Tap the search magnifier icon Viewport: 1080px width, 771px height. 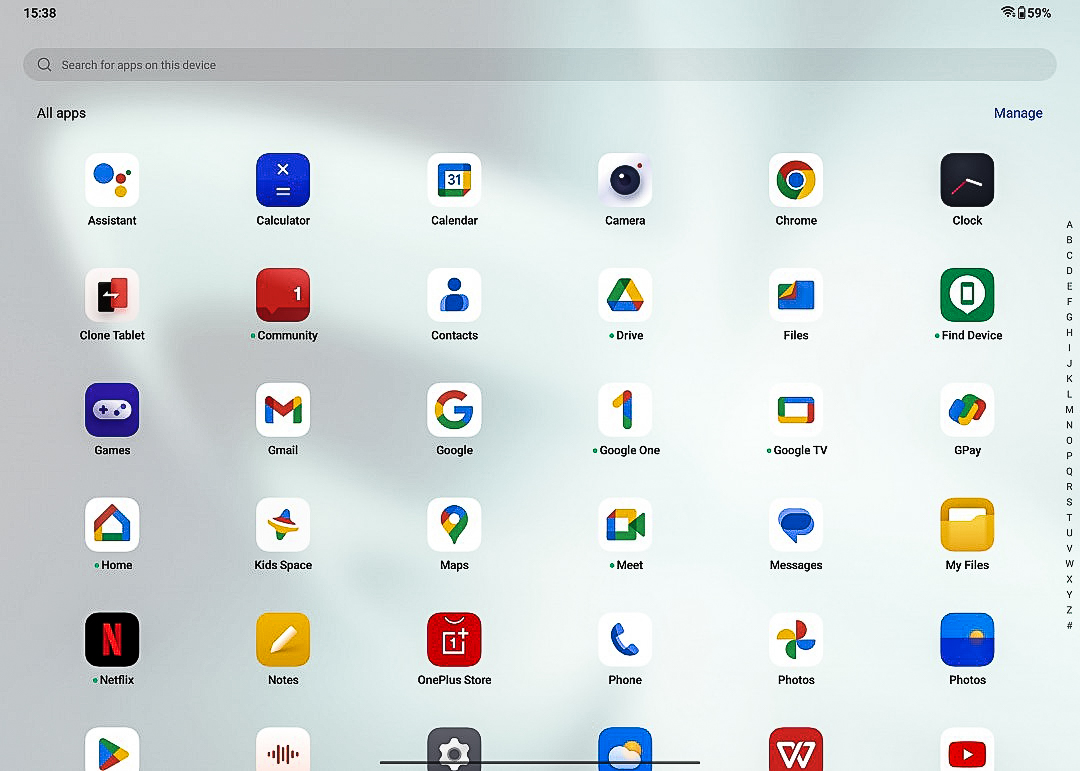(44, 65)
